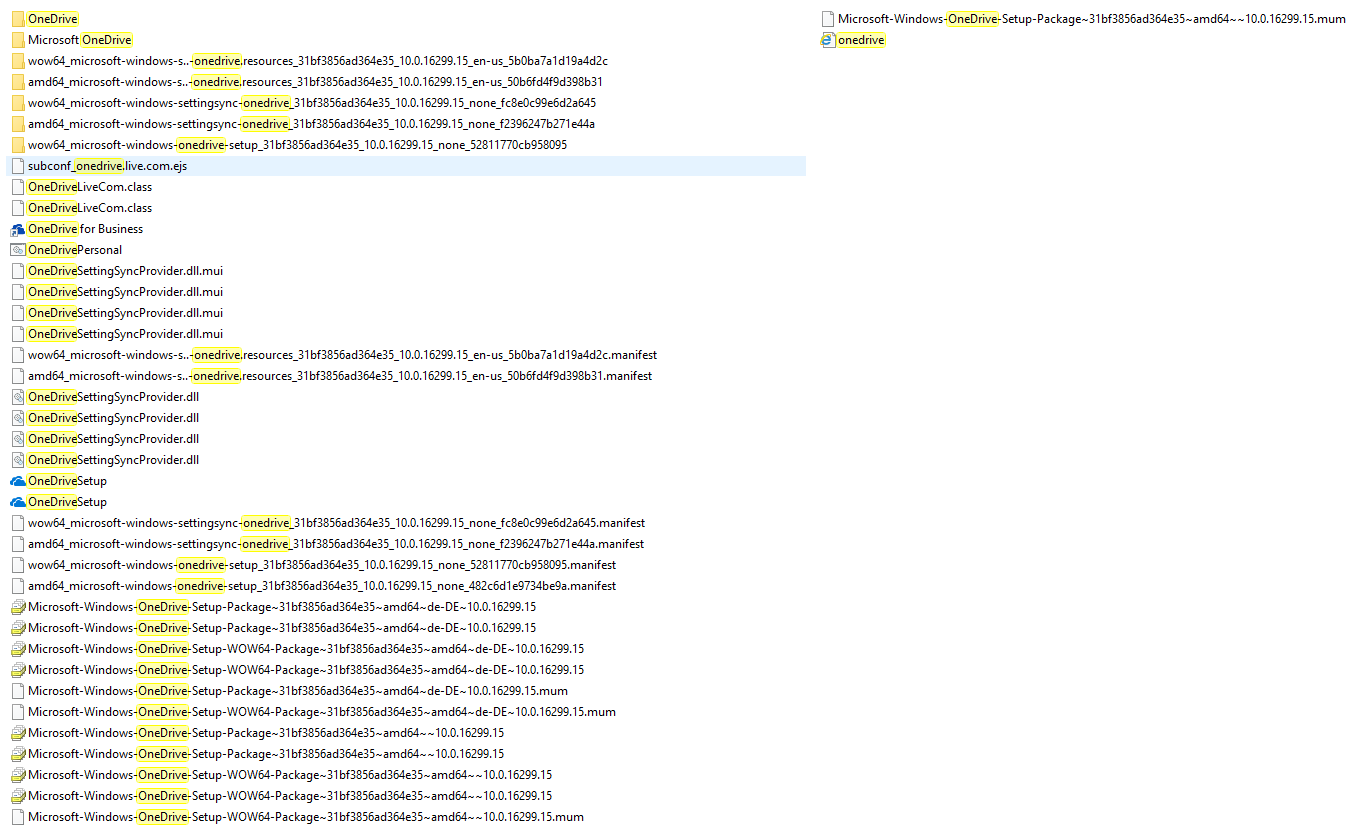The height and width of the screenshot is (838, 1362).
Task: Click the lowercase onedrive internet shortcut icon
Action: pyautogui.click(x=827, y=40)
